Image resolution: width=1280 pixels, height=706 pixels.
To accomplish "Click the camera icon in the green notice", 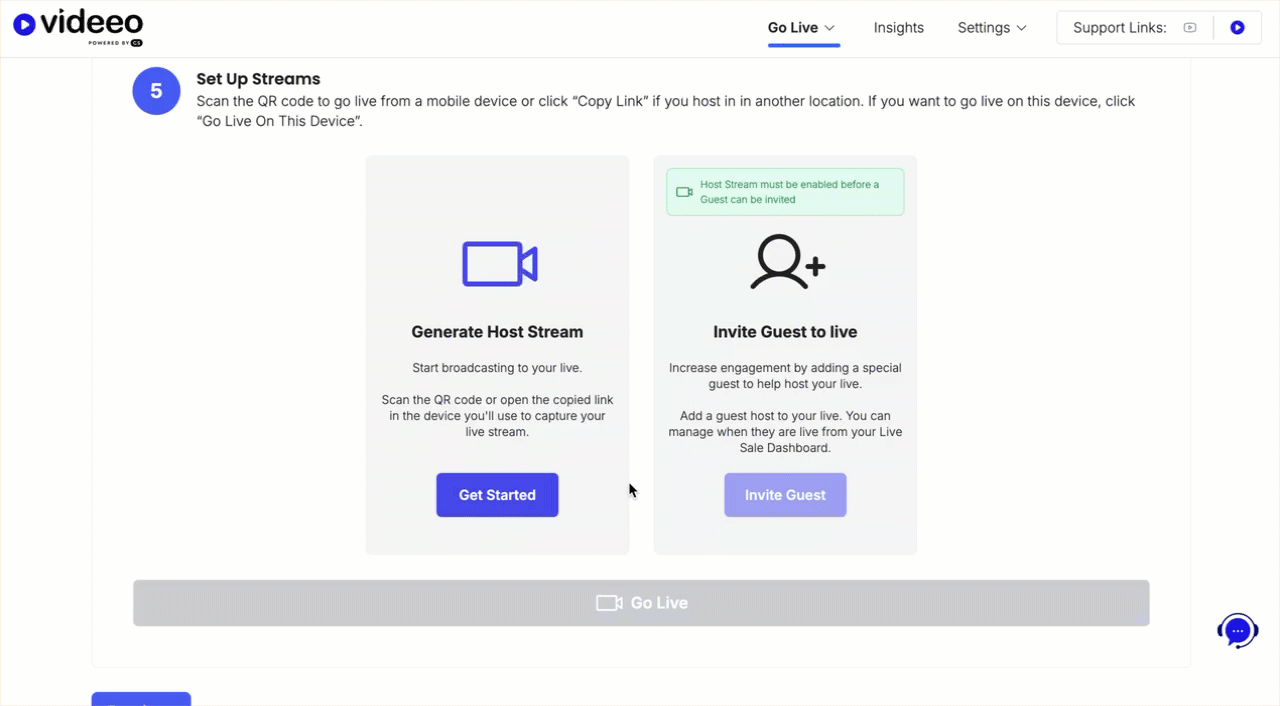I will pyautogui.click(x=684, y=192).
